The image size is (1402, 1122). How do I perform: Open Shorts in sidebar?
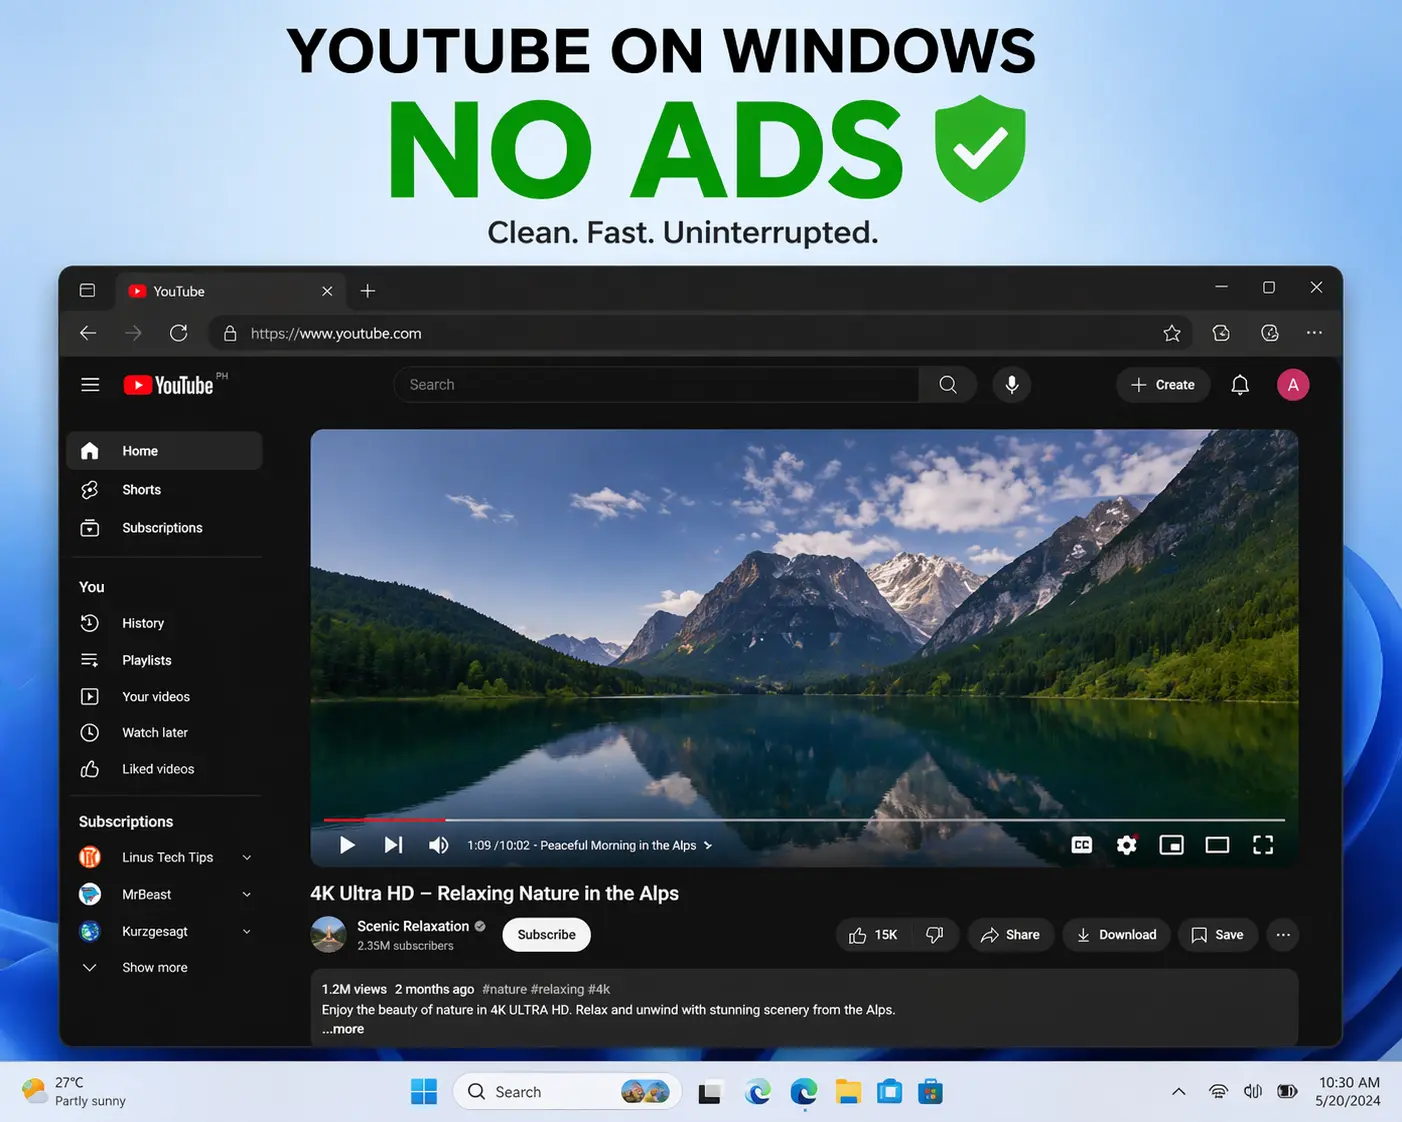click(x=164, y=490)
